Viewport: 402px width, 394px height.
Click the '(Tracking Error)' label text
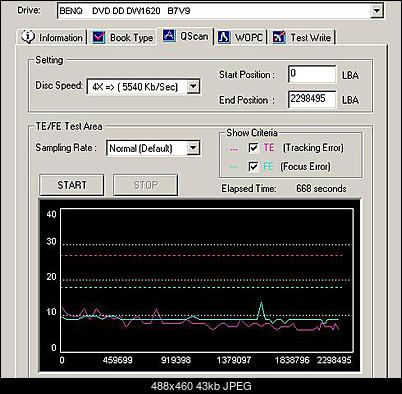point(313,148)
